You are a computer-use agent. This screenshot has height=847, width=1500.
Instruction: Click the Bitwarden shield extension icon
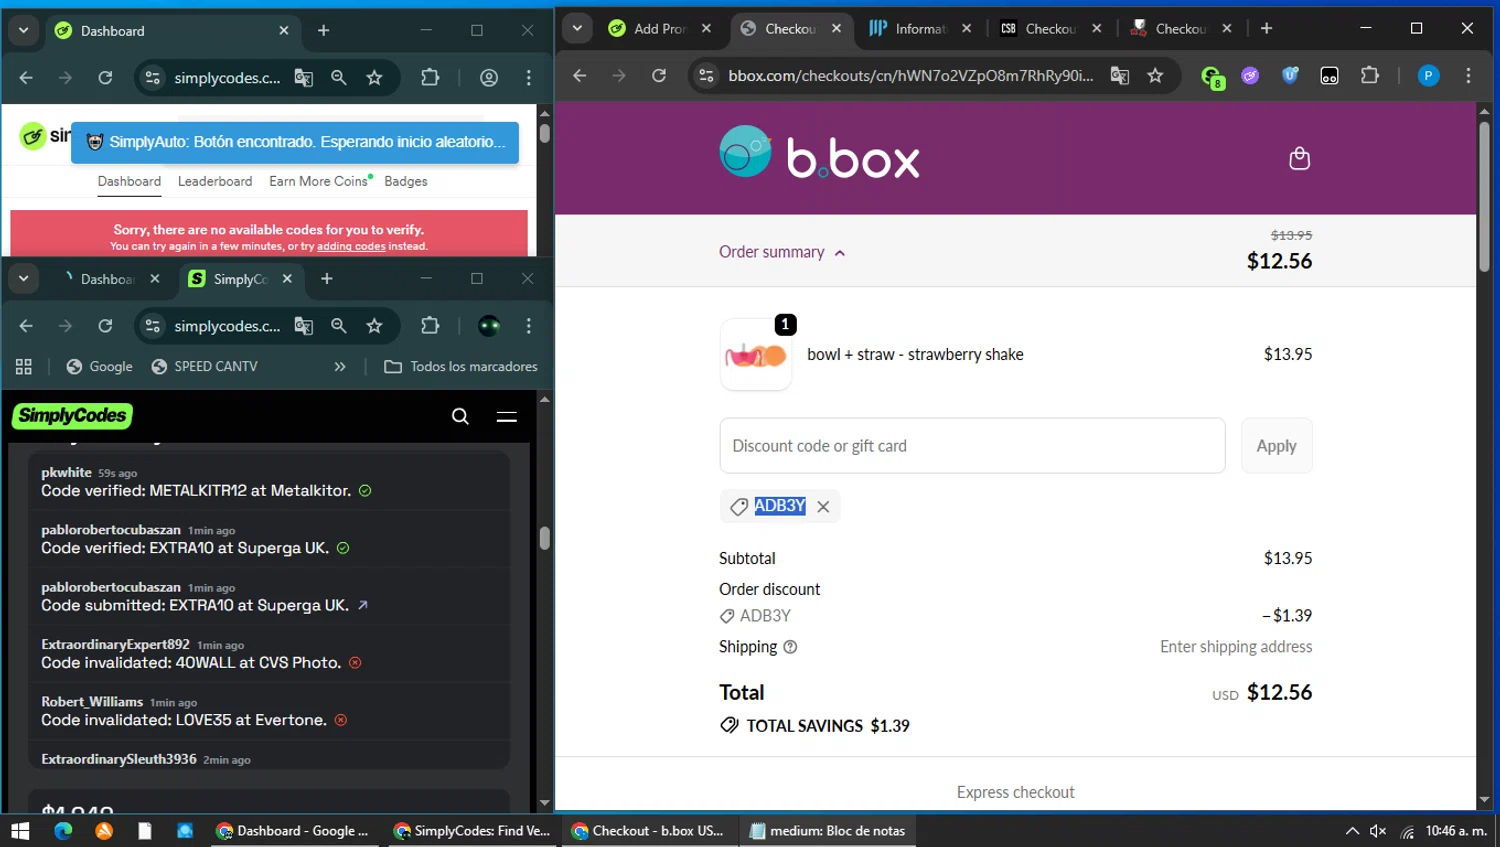tap(1290, 76)
